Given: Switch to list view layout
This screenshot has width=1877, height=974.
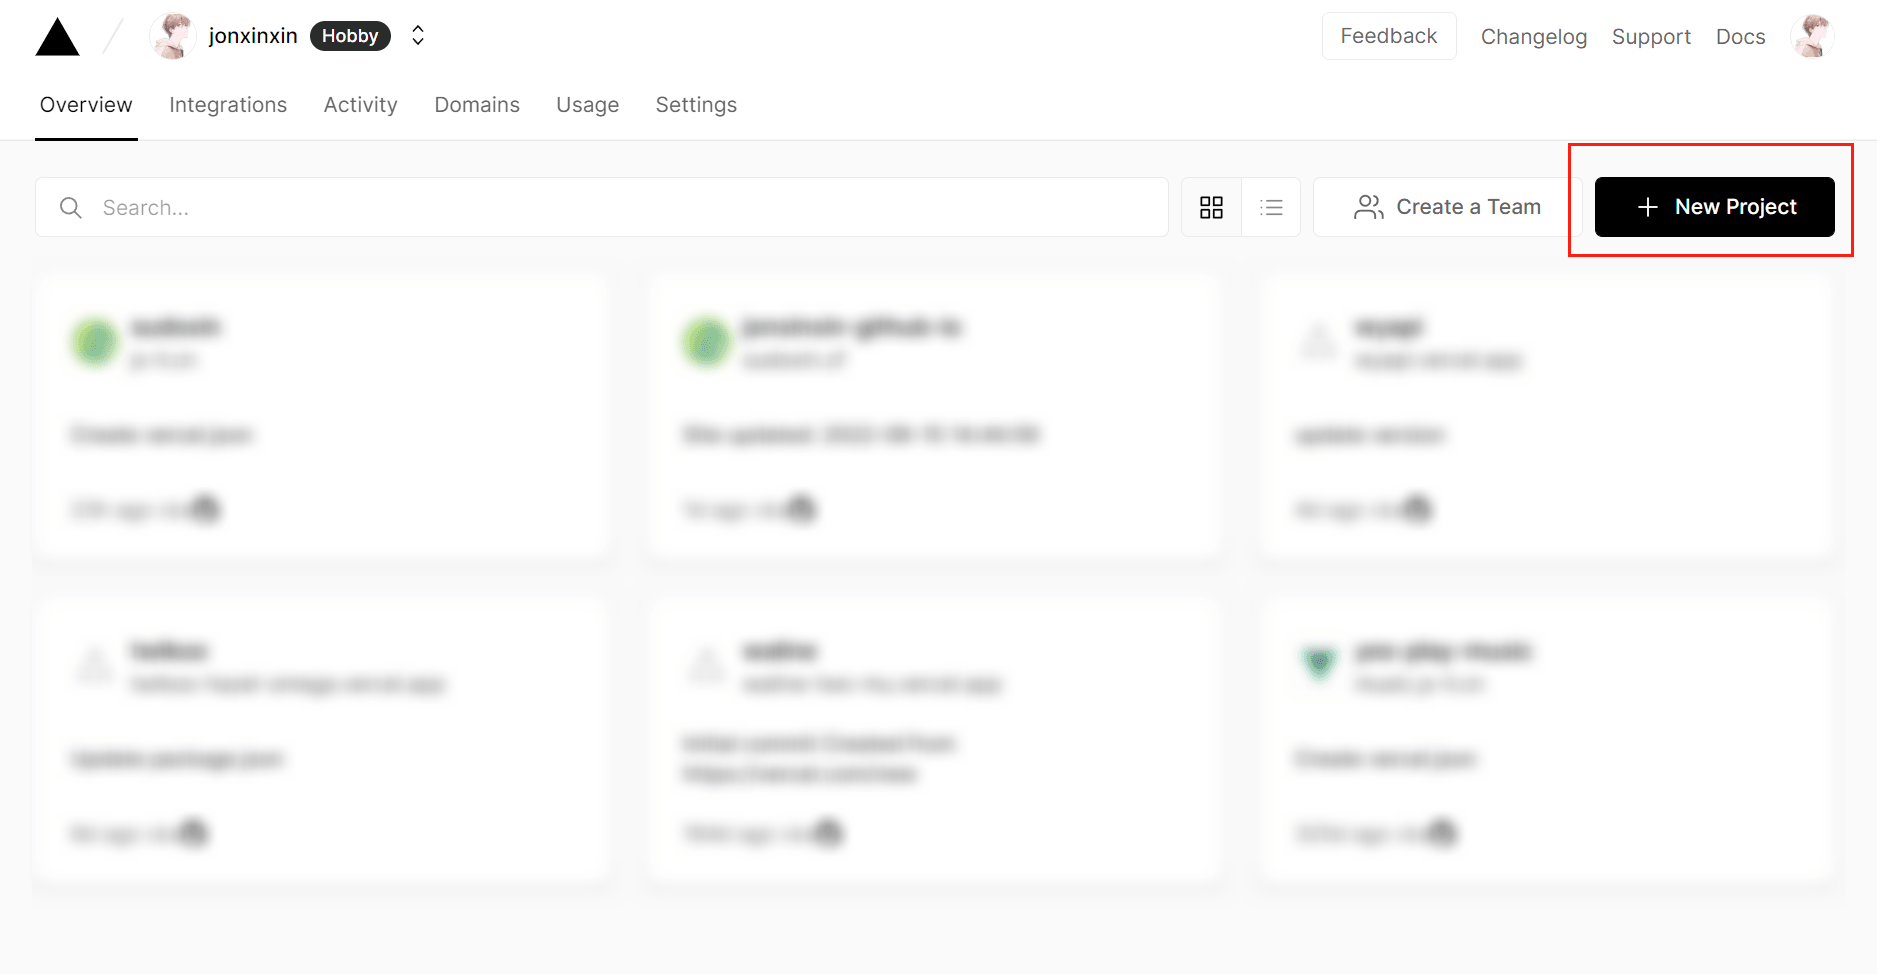Looking at the screenshot, I should point(1271,207).
